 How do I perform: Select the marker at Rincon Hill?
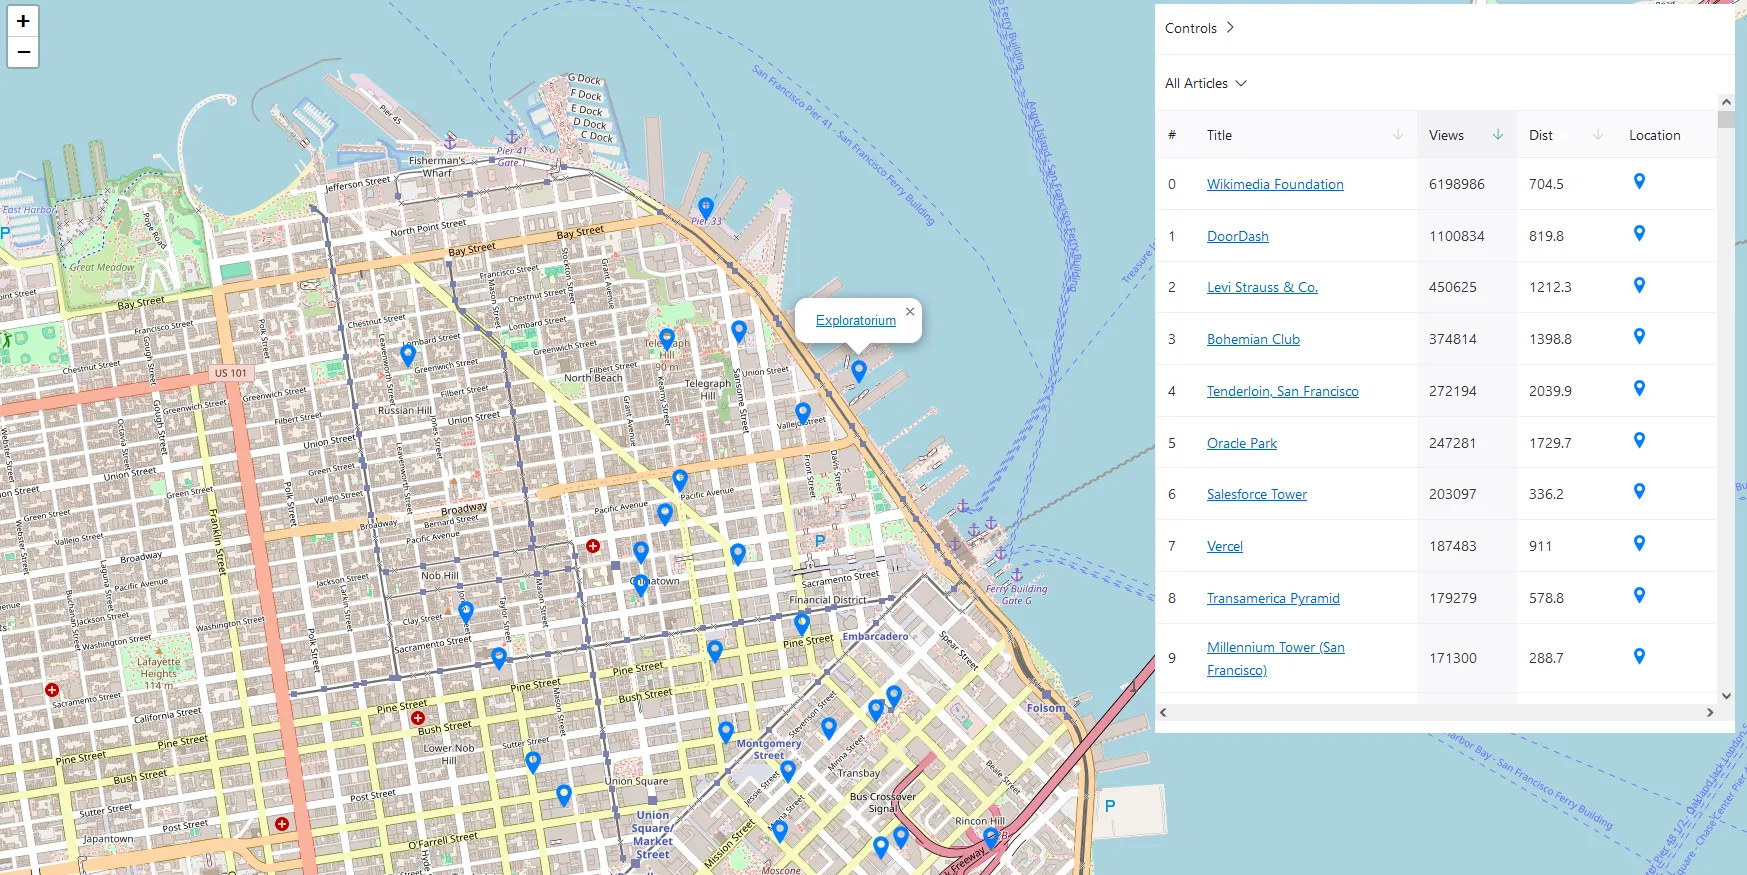[x=991, y=837]
